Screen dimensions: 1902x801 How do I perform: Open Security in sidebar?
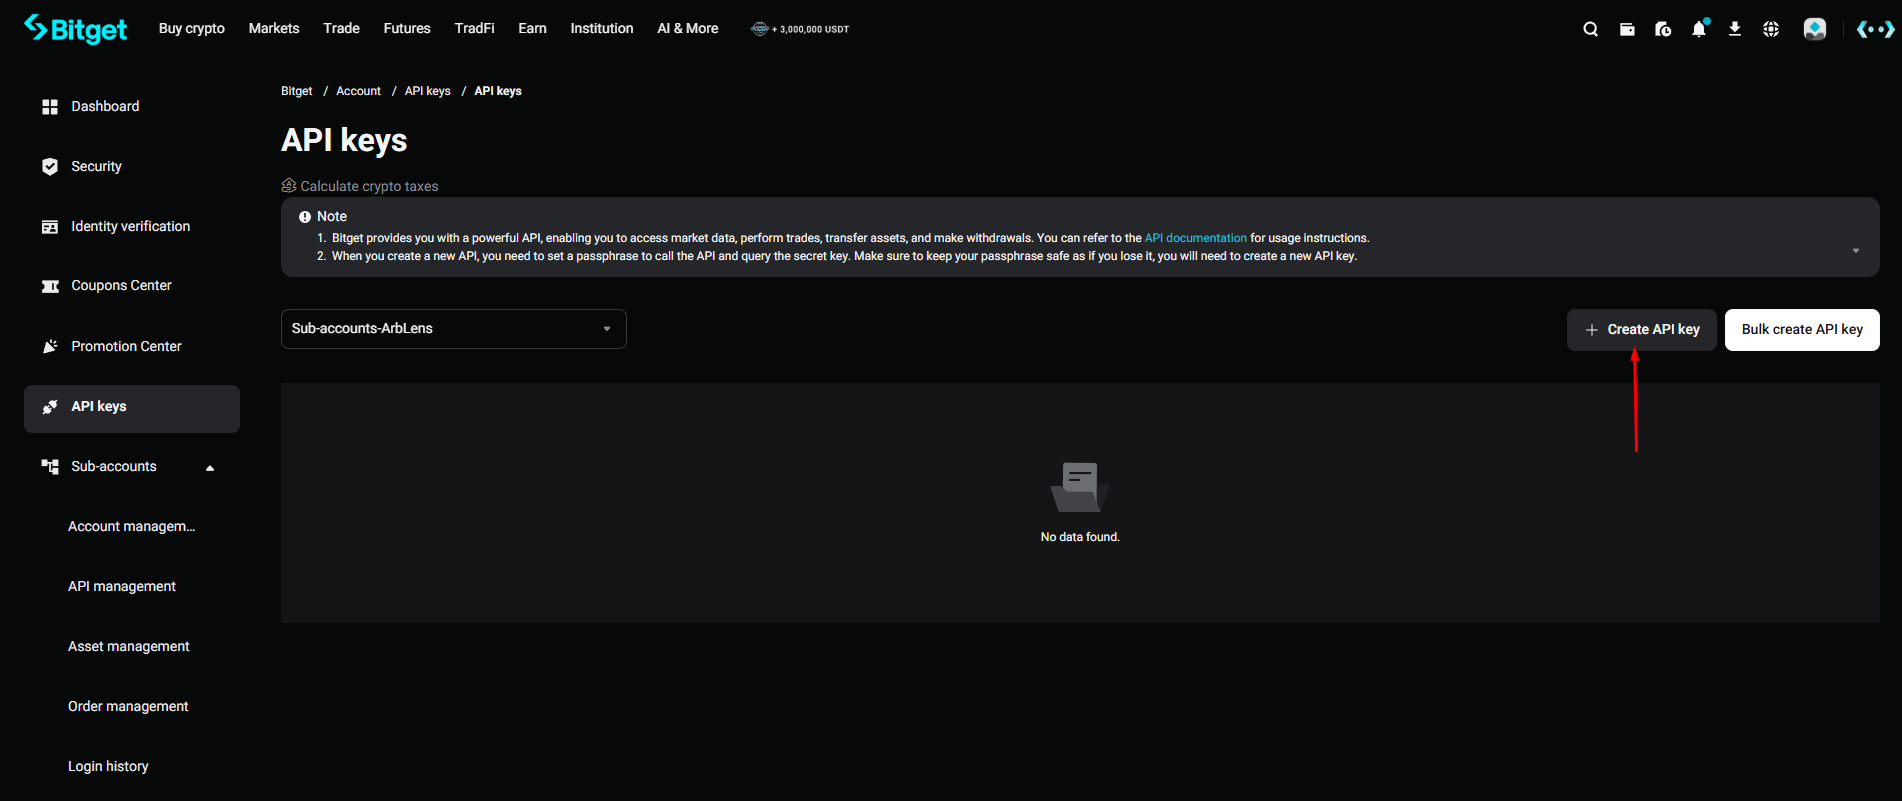pyautogui.click(x=132, y=167)
